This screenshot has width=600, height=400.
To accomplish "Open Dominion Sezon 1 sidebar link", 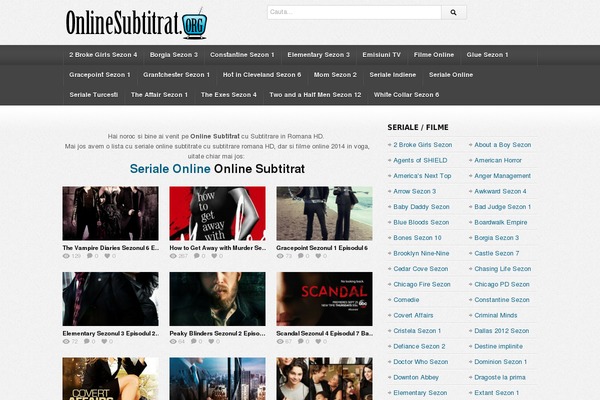I will click(501, 362).
